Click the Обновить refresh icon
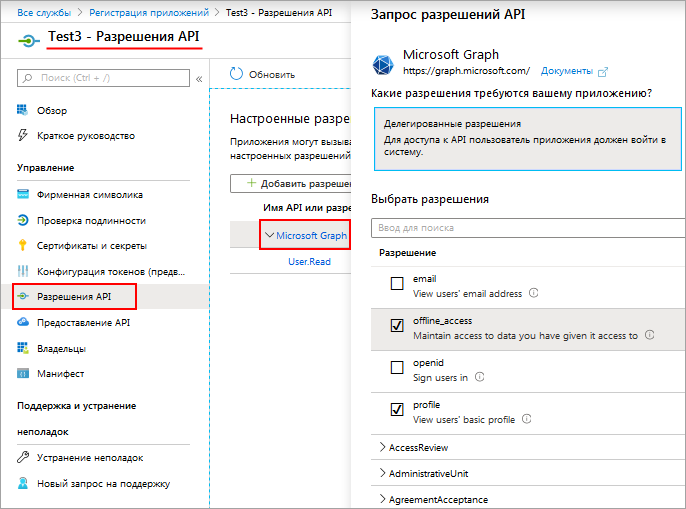The image size is (686, 509). pyautogui.click(x=237, y=74)
